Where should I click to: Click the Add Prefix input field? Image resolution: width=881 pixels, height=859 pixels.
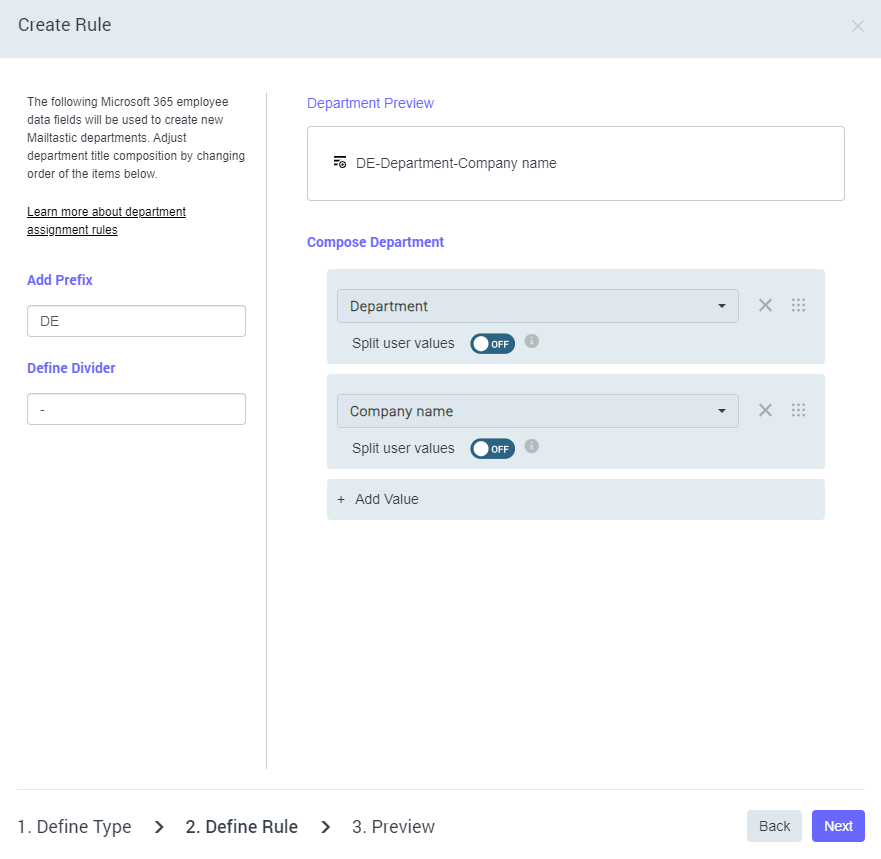click(x=136, y=321)
